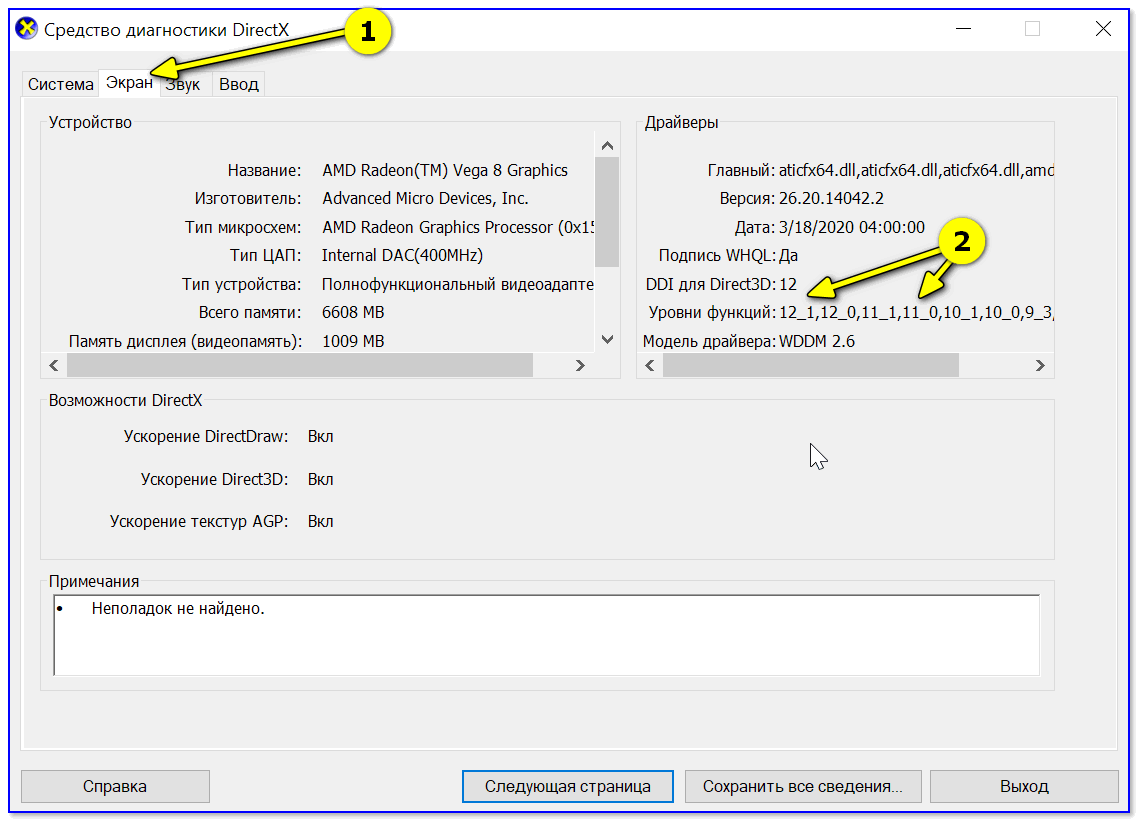1138x821 pixels.
Task: Minimize the DirectX diagnostic window
Action: point(961,29)
